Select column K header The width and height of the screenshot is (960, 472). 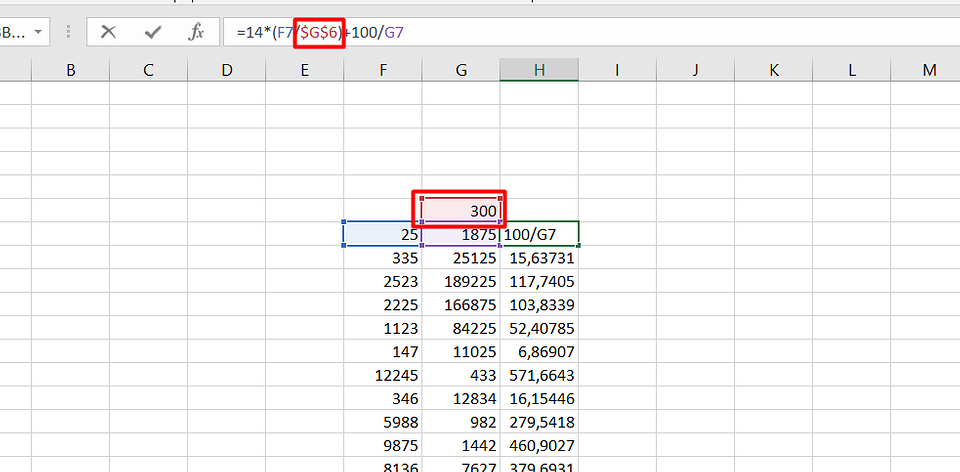coord(773,69)
